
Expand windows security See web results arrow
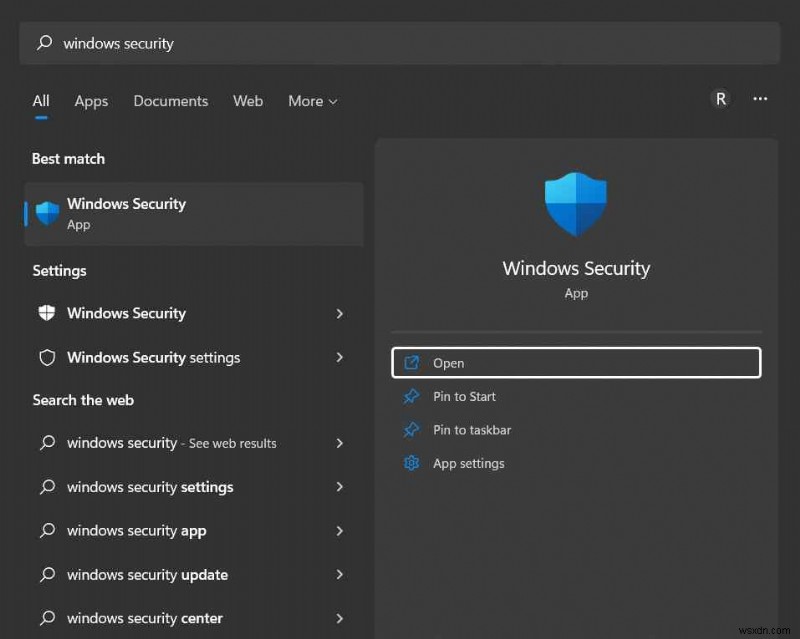tap(340, 443)
